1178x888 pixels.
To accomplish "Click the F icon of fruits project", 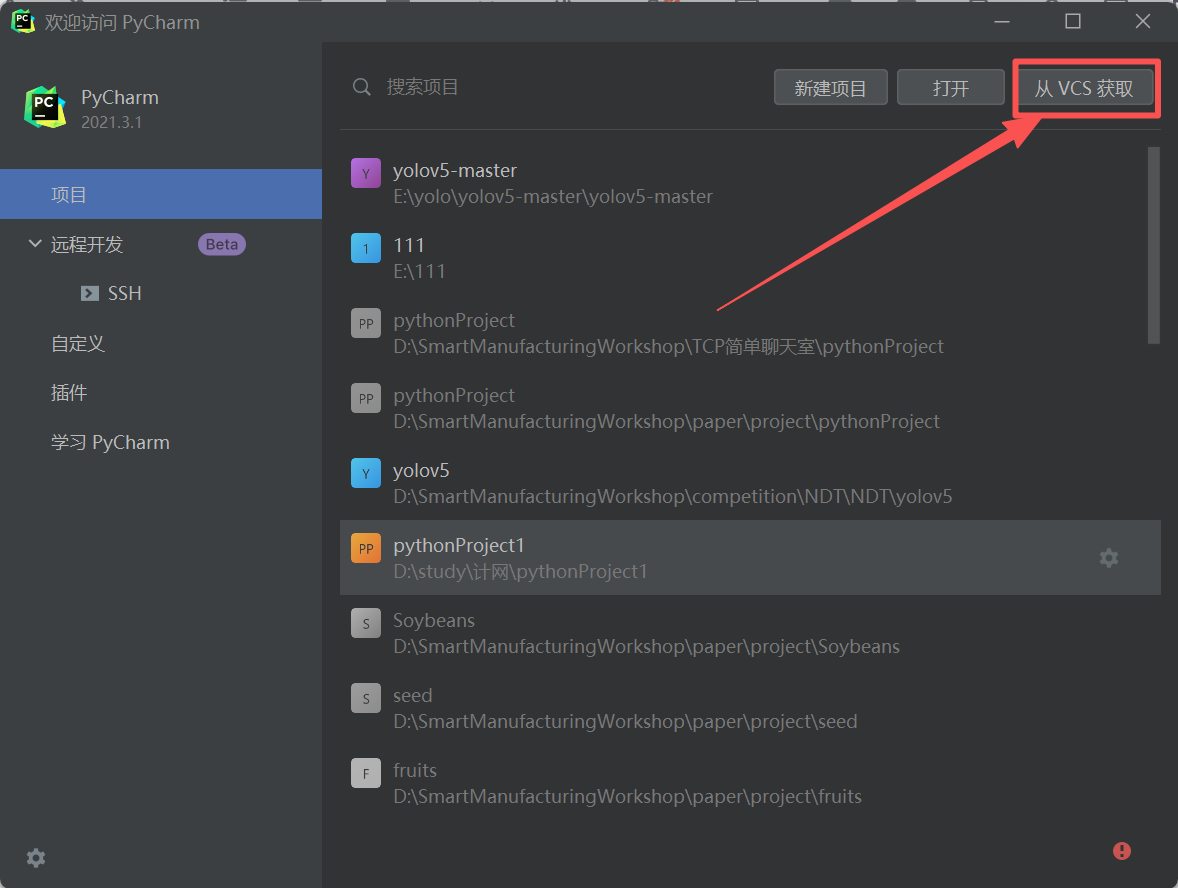I will 366,773.
